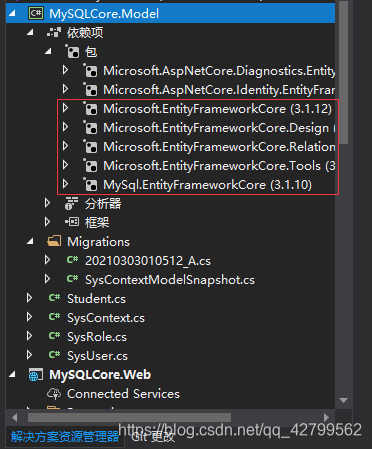Viewport: 372px width, 449px height.
Task: Select SysRole.cs file name
Action: [x=97, y=337]
